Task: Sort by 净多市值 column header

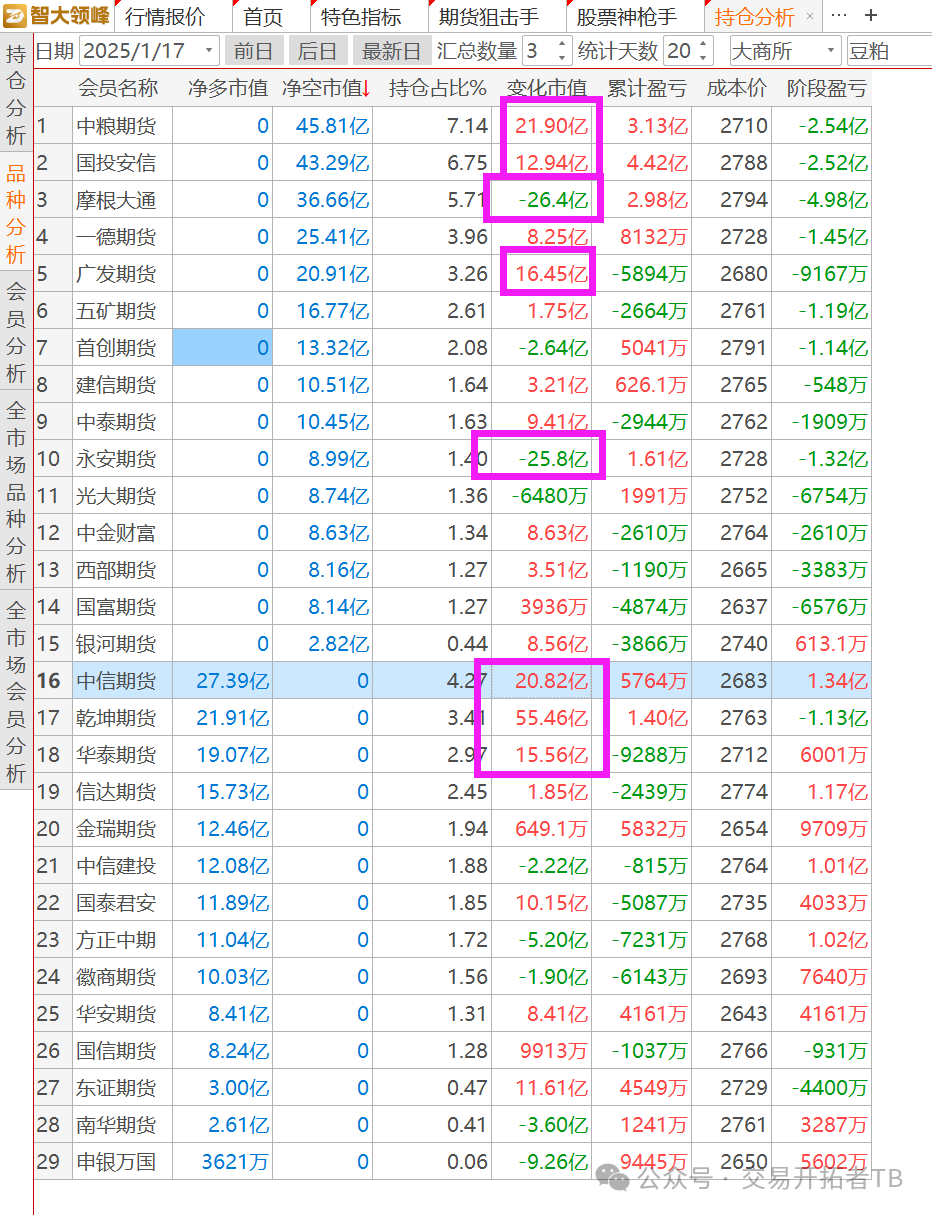Action: click(x=228, y=88)
